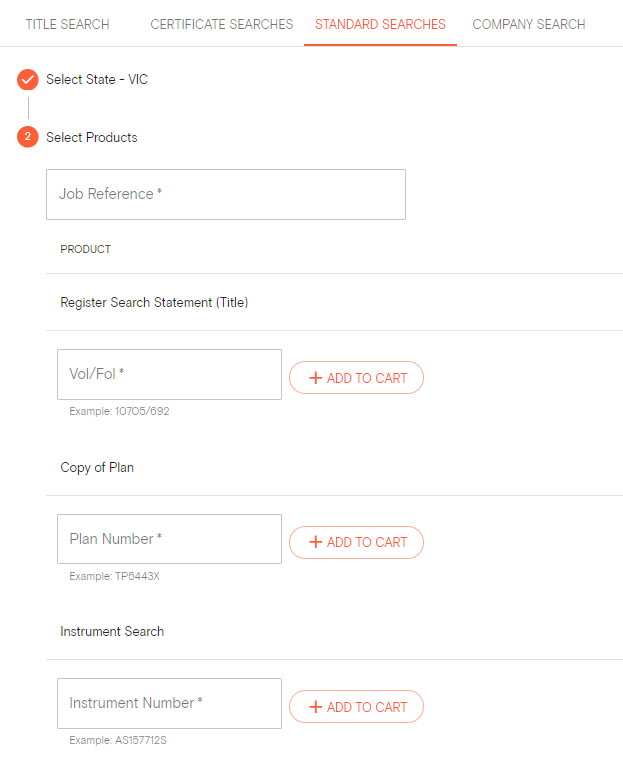Switch to Certificate Searches tab

click(222, 24)
